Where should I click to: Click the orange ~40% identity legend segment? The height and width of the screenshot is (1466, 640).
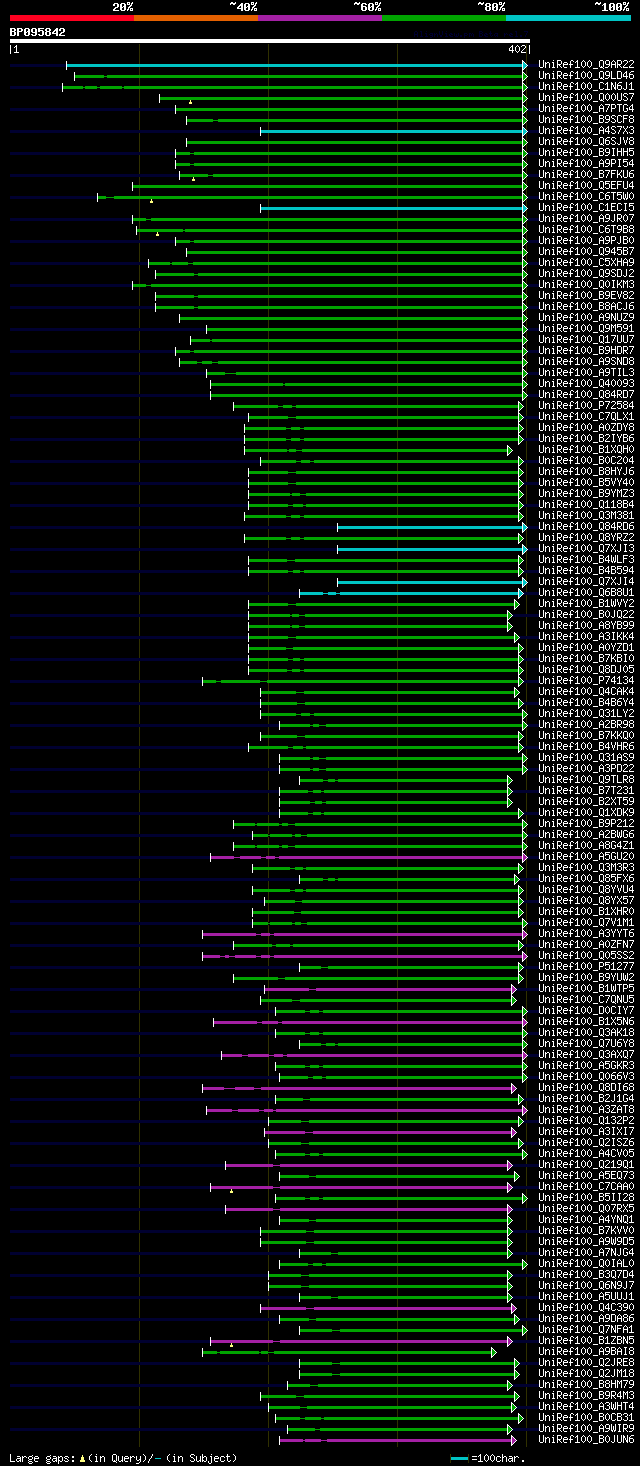[195, 17]
